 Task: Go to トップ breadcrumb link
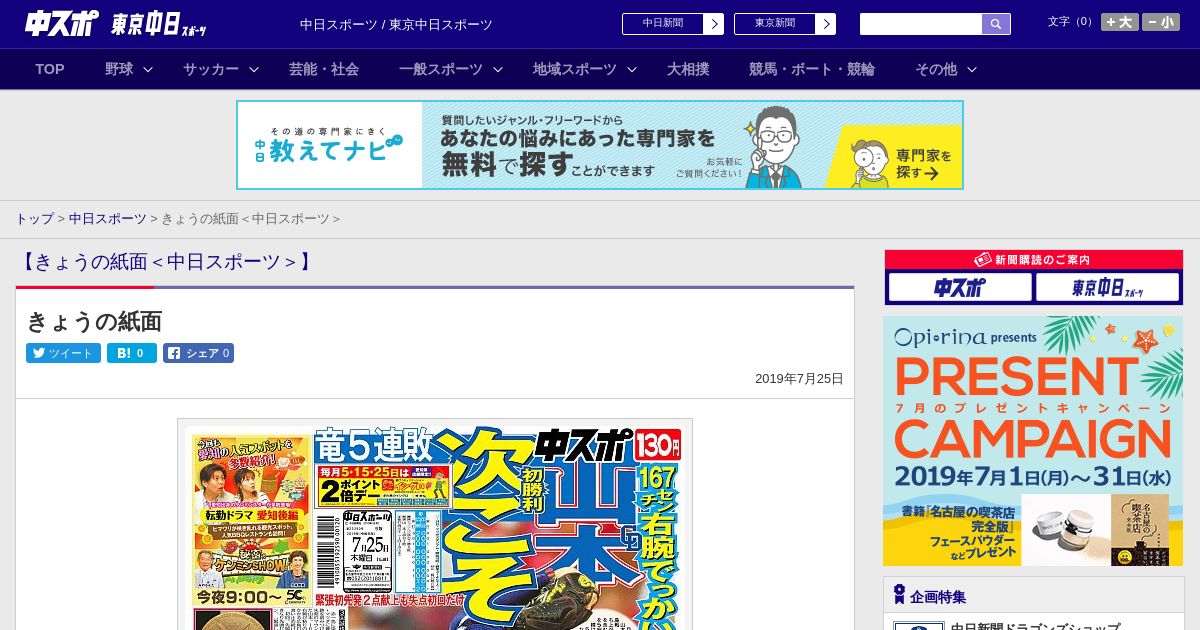pyautogui.click(x=34, y=219)
